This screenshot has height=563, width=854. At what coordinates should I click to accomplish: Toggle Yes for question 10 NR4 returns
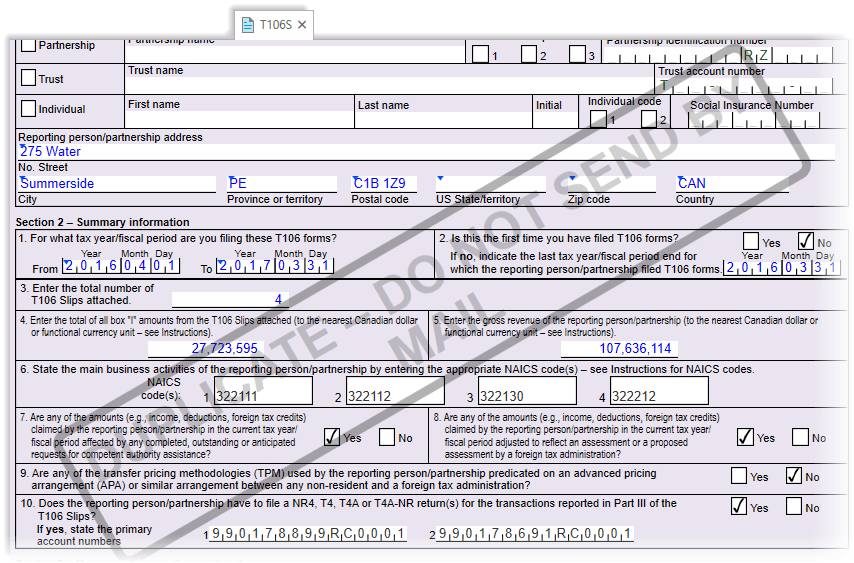coord(739,506)
